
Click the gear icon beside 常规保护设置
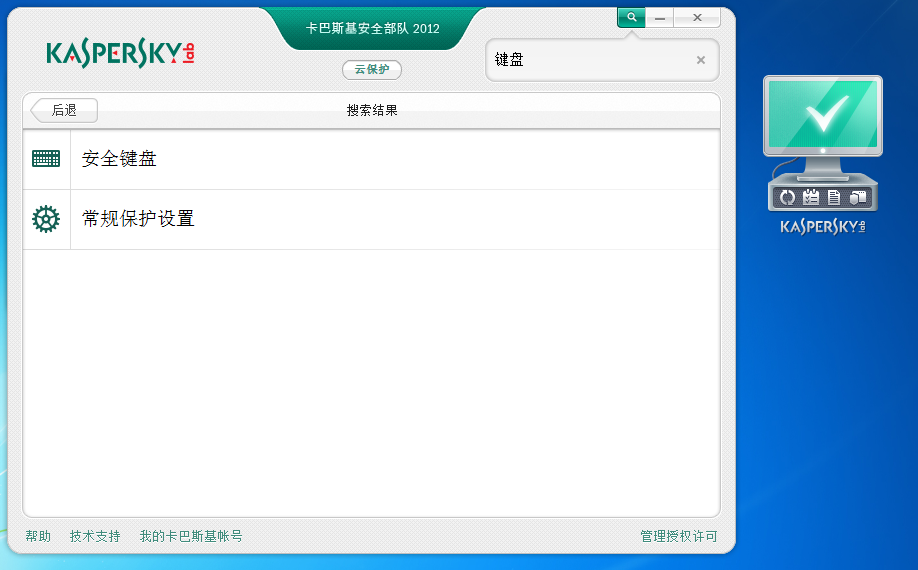(46, 219)
